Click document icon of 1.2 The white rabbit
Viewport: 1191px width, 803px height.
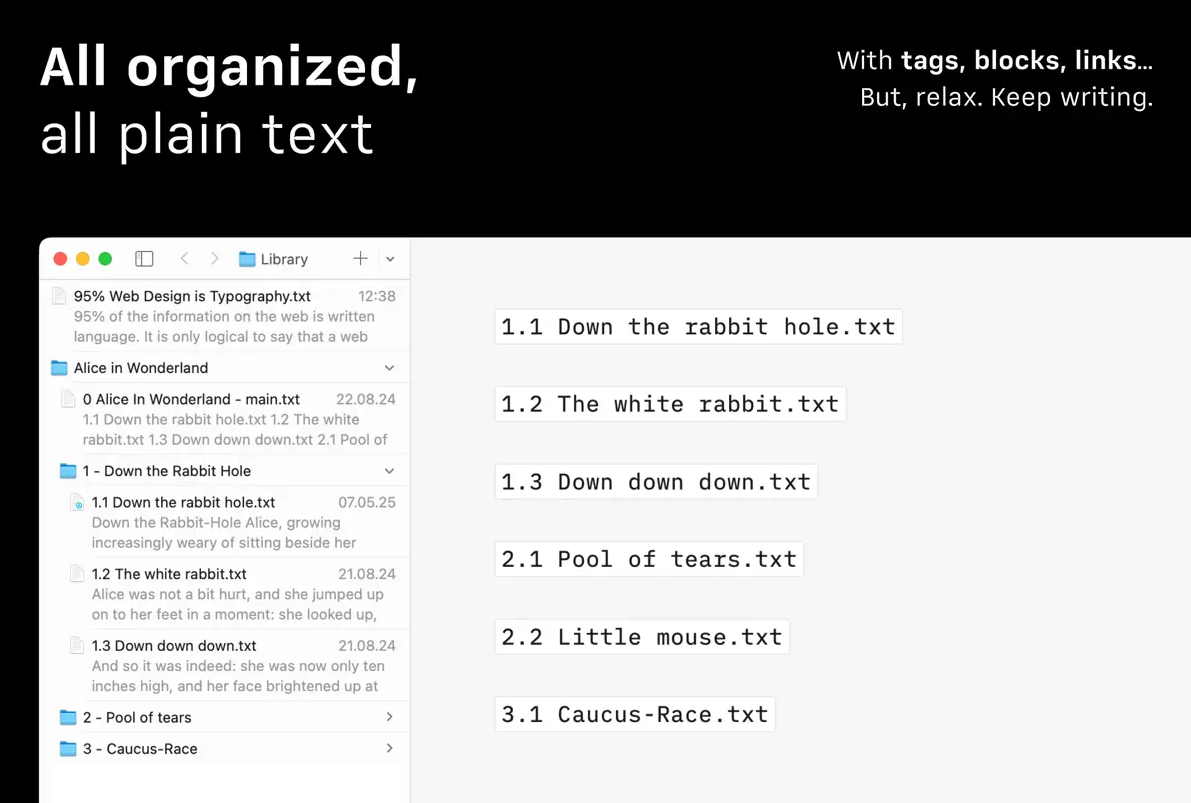77,574
